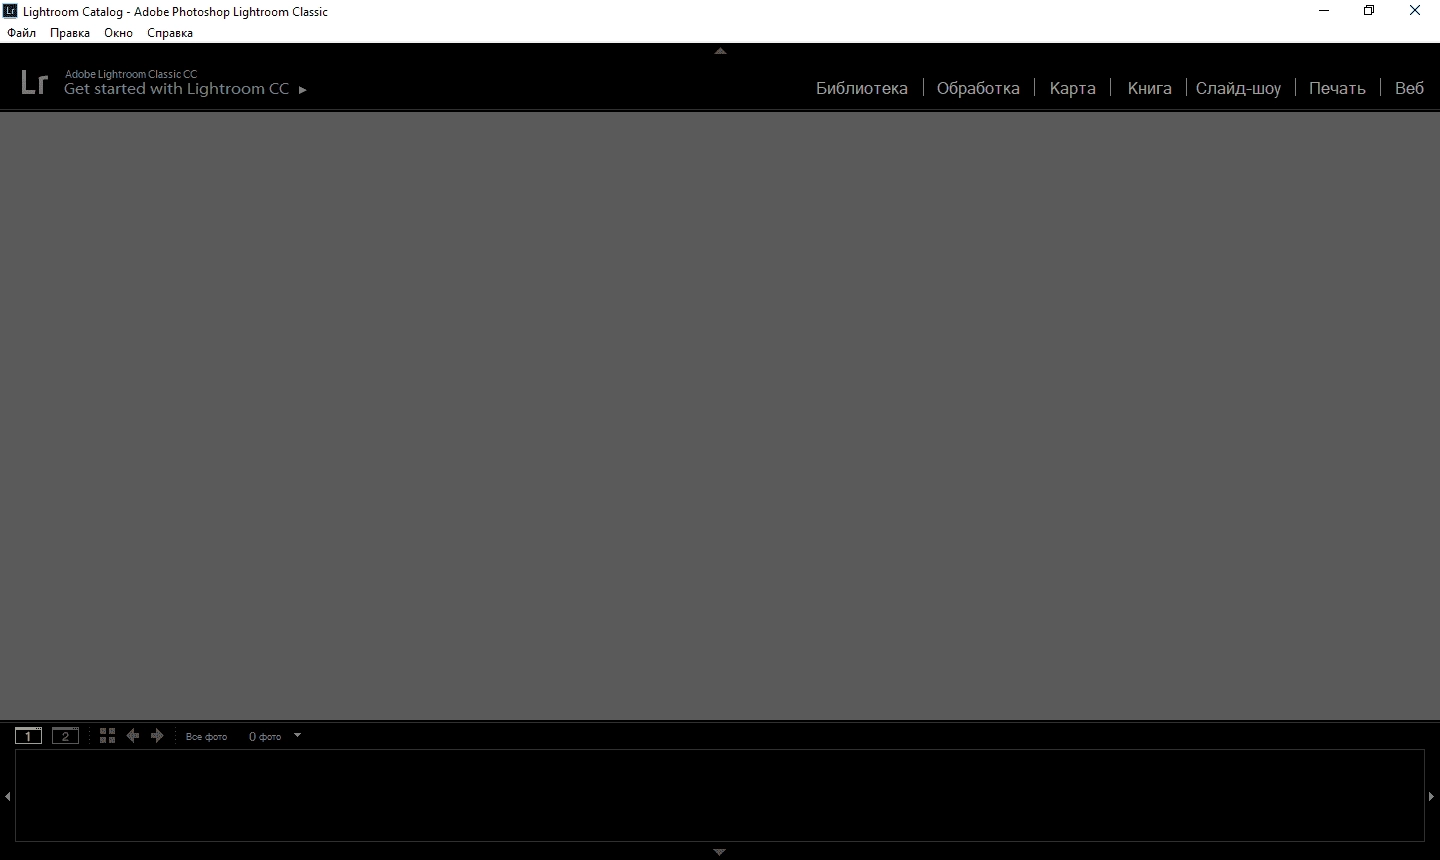Click the Все фото source label
Image resolution: width=1440 pixels, height=860 pixels.
click(x=206, y=737)
